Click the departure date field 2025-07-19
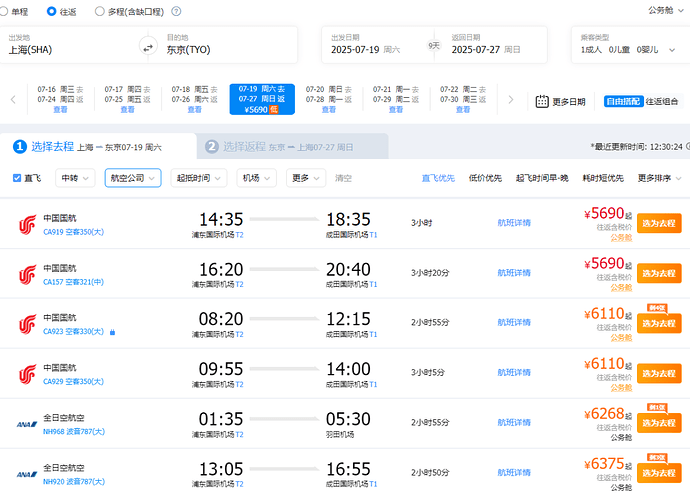The image size is (690, 495). [375, 48]
